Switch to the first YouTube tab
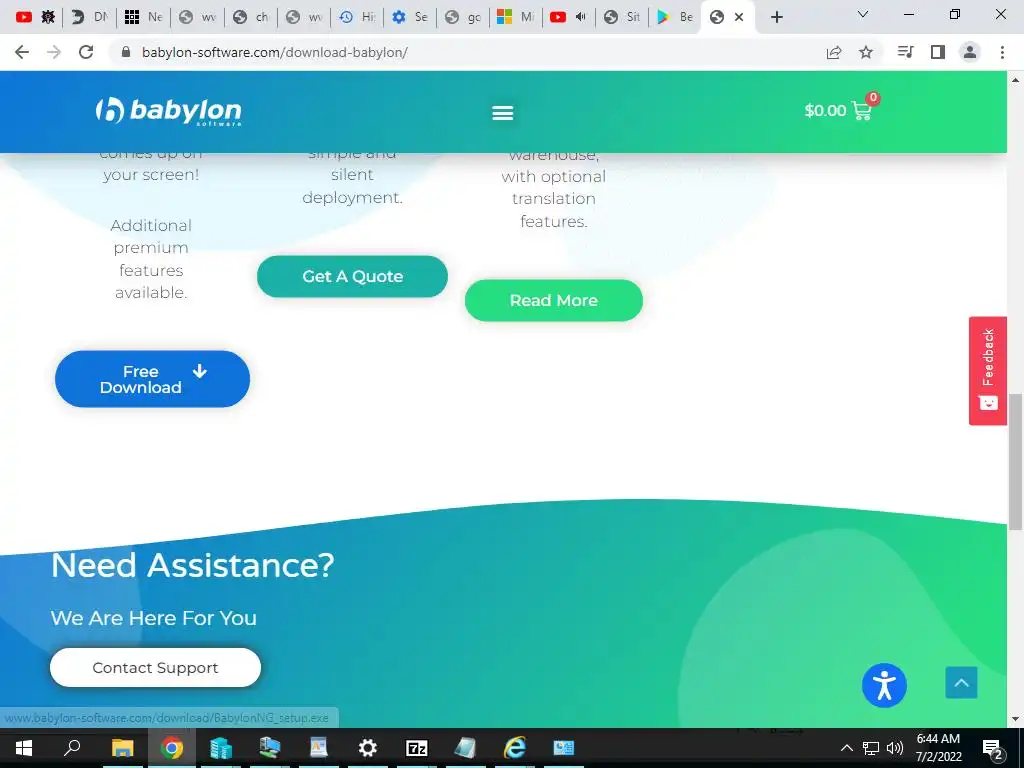The width and height of the screenshot is (1024, 768). click(x=24, y=17)
